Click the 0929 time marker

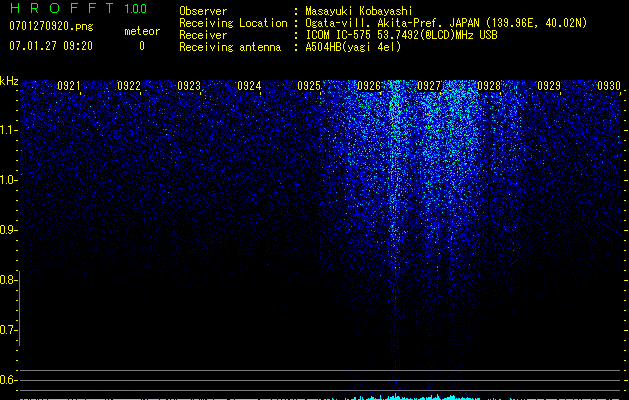click(549, 86)
